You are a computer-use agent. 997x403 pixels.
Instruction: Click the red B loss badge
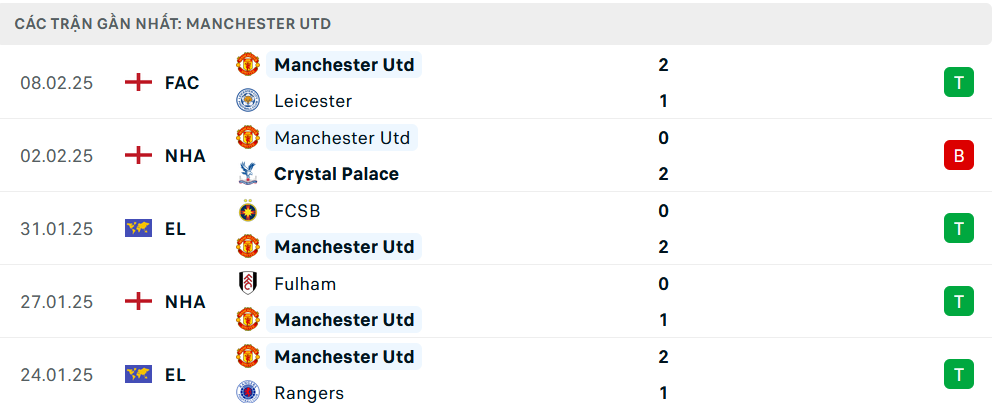point(958,156)
